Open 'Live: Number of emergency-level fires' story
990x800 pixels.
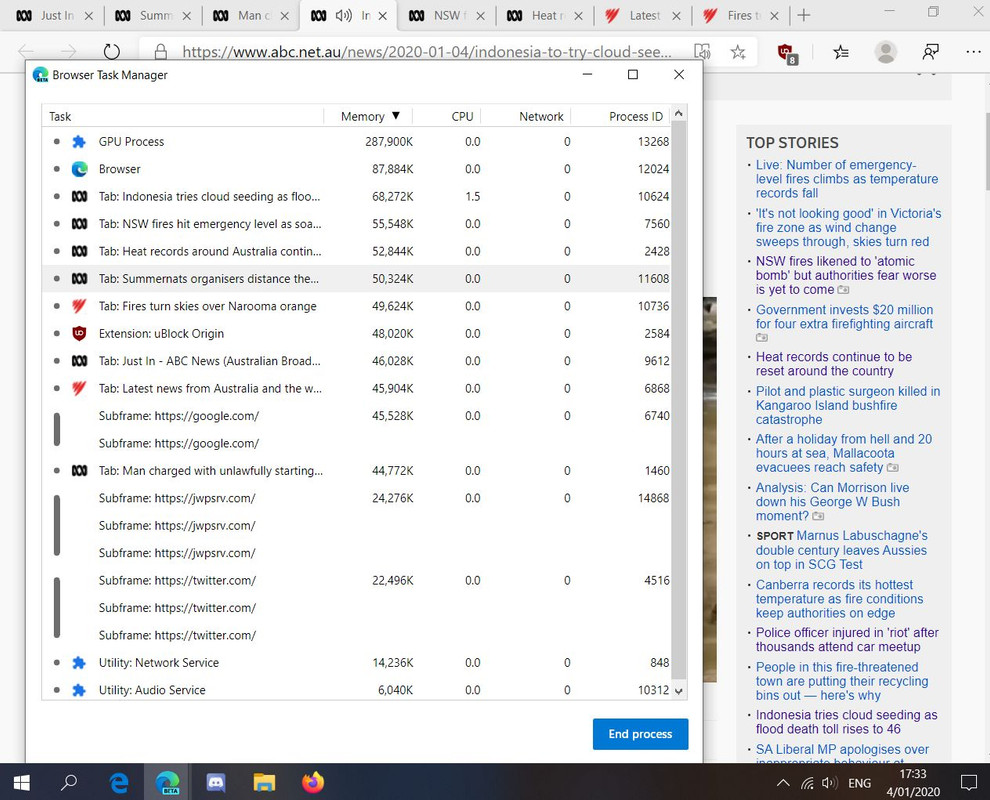click(847, 179)
